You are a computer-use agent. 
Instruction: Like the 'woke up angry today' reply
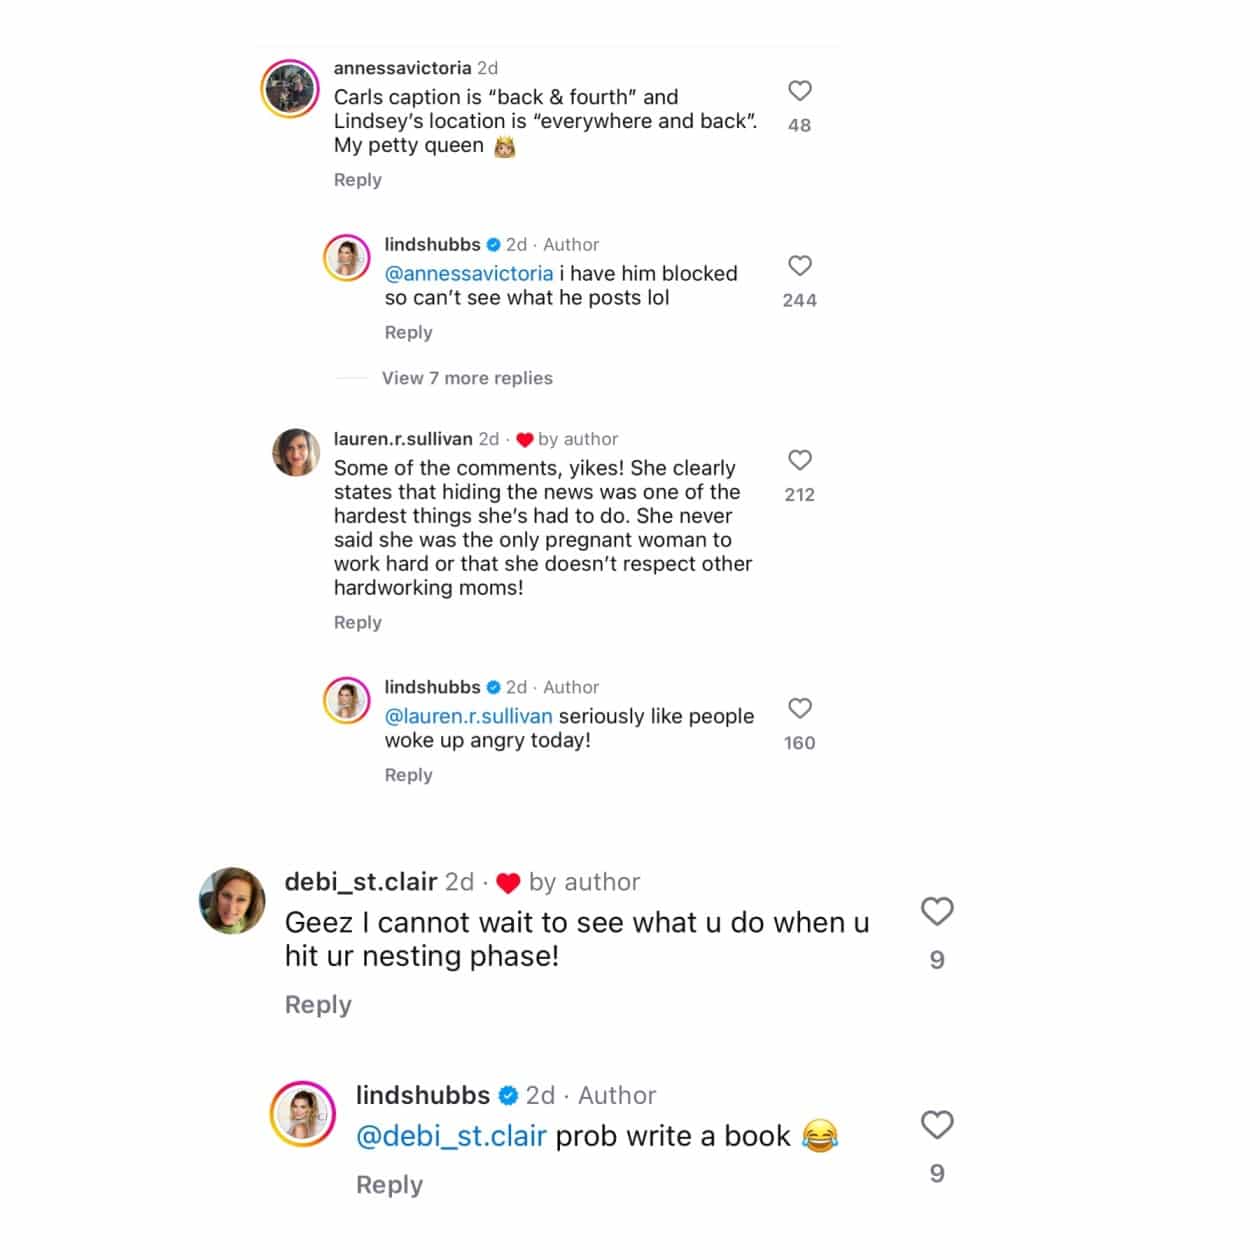click(799, 709)
